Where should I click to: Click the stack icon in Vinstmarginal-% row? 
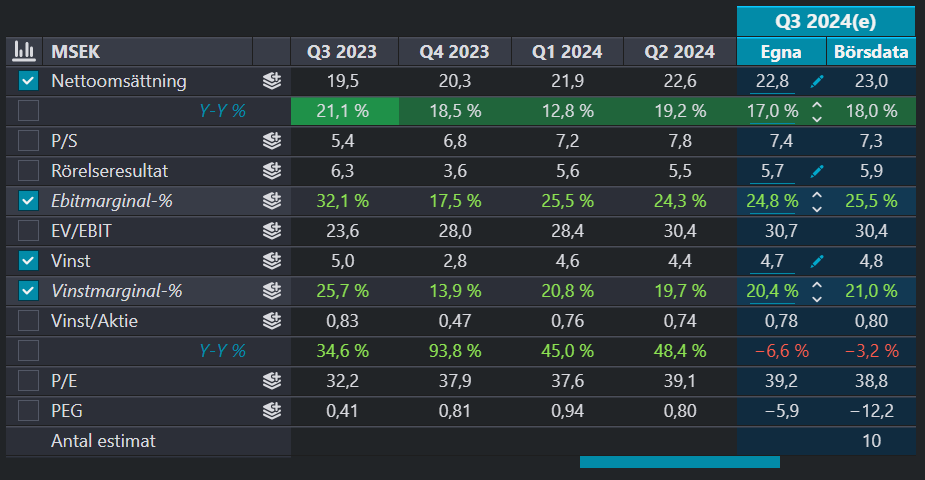[272, 291]
